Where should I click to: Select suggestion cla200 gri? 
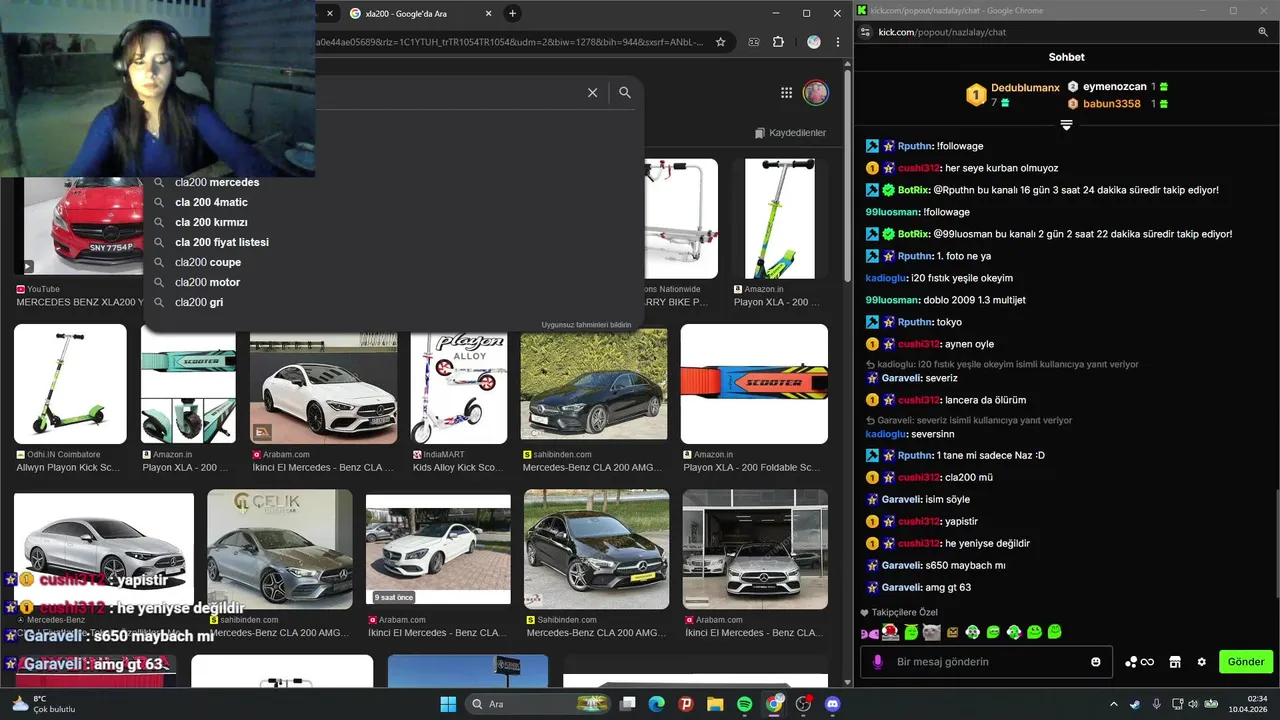click(x=199, y=302)
